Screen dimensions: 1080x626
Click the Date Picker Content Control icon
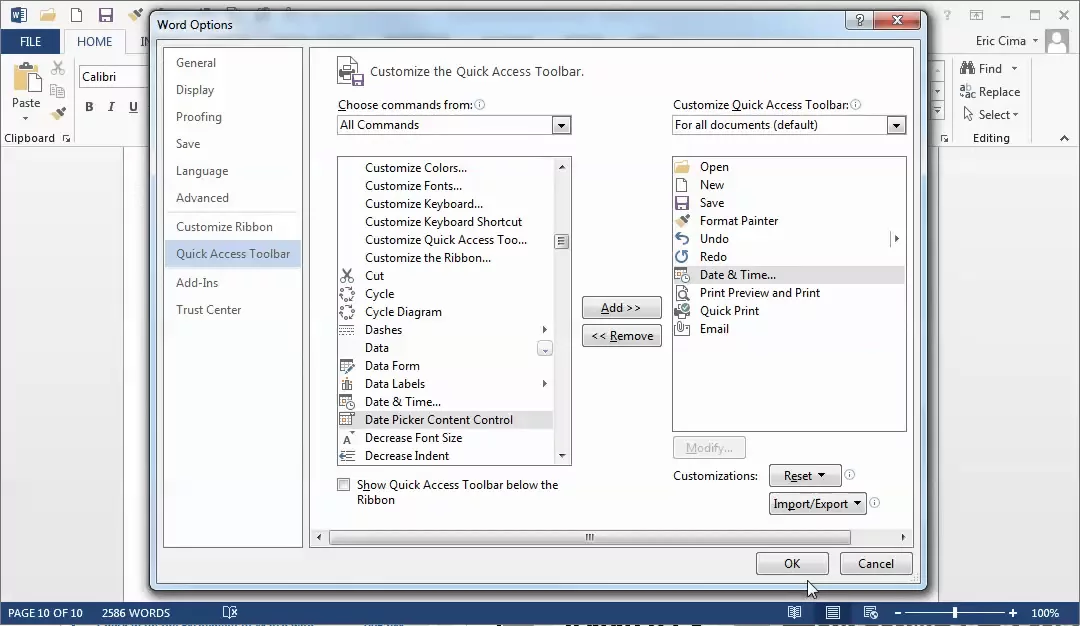click(347, 419)
